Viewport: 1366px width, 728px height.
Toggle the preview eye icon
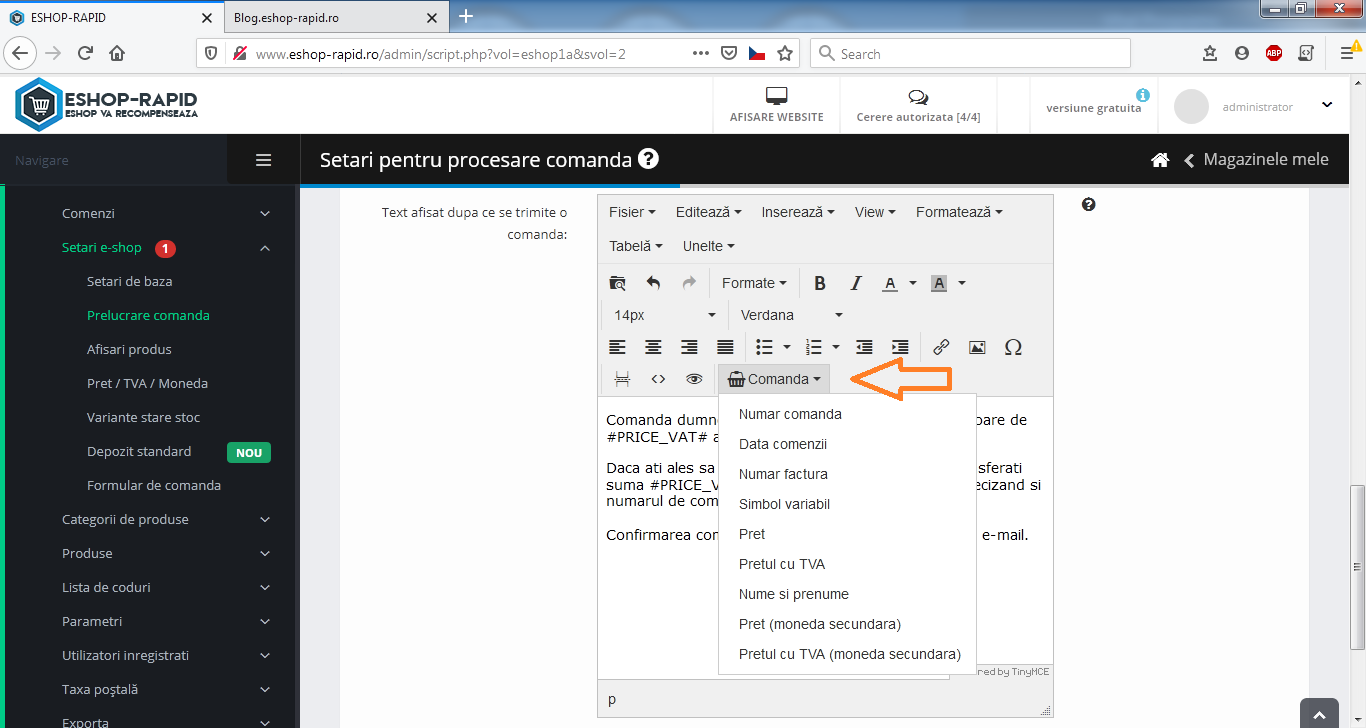tap(694, 379)
